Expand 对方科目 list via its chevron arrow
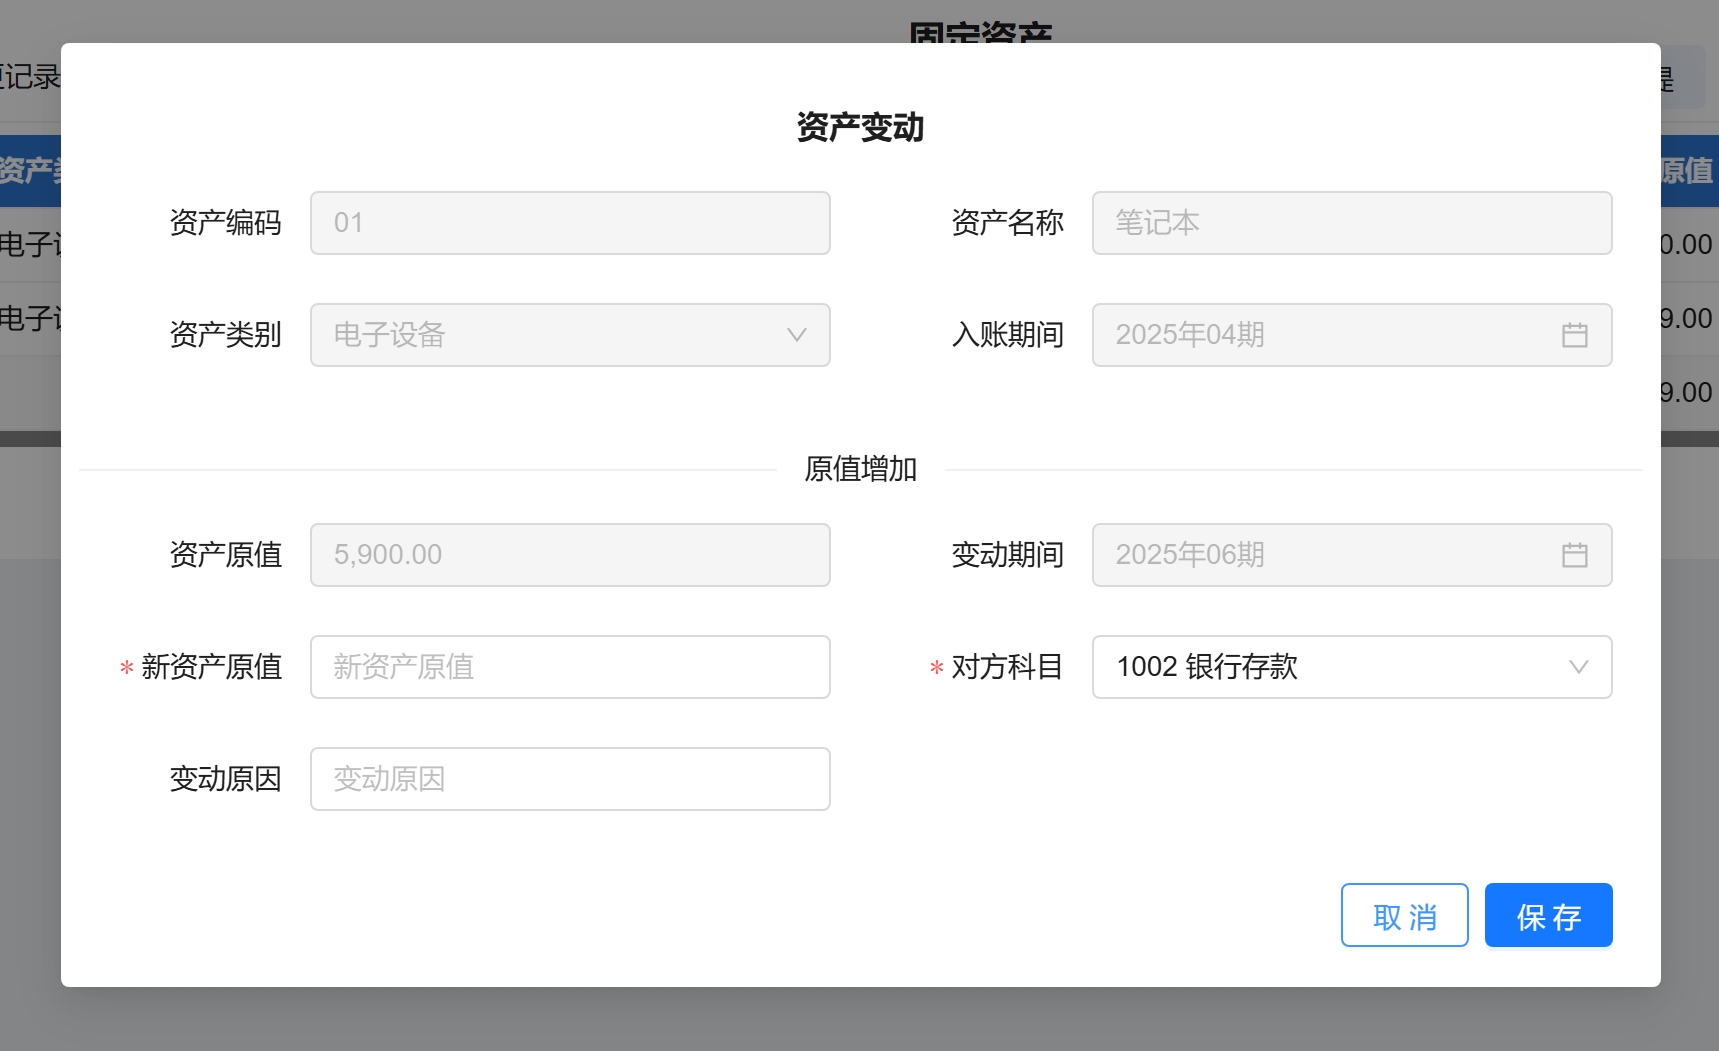This screenshot has height=1051, width=1719. tap(1578, 667)
